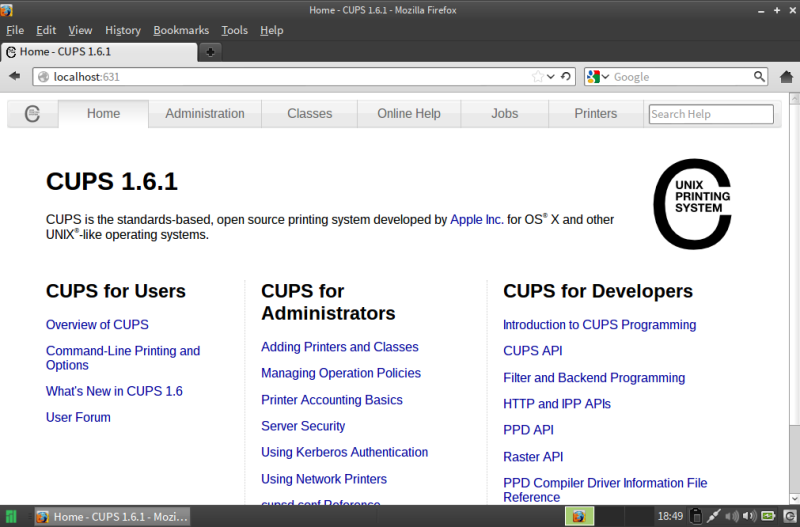The width and height of the screenshot is (800, 527).
Task: Click the logout power icon in panel
Action: tap(788, 516)
